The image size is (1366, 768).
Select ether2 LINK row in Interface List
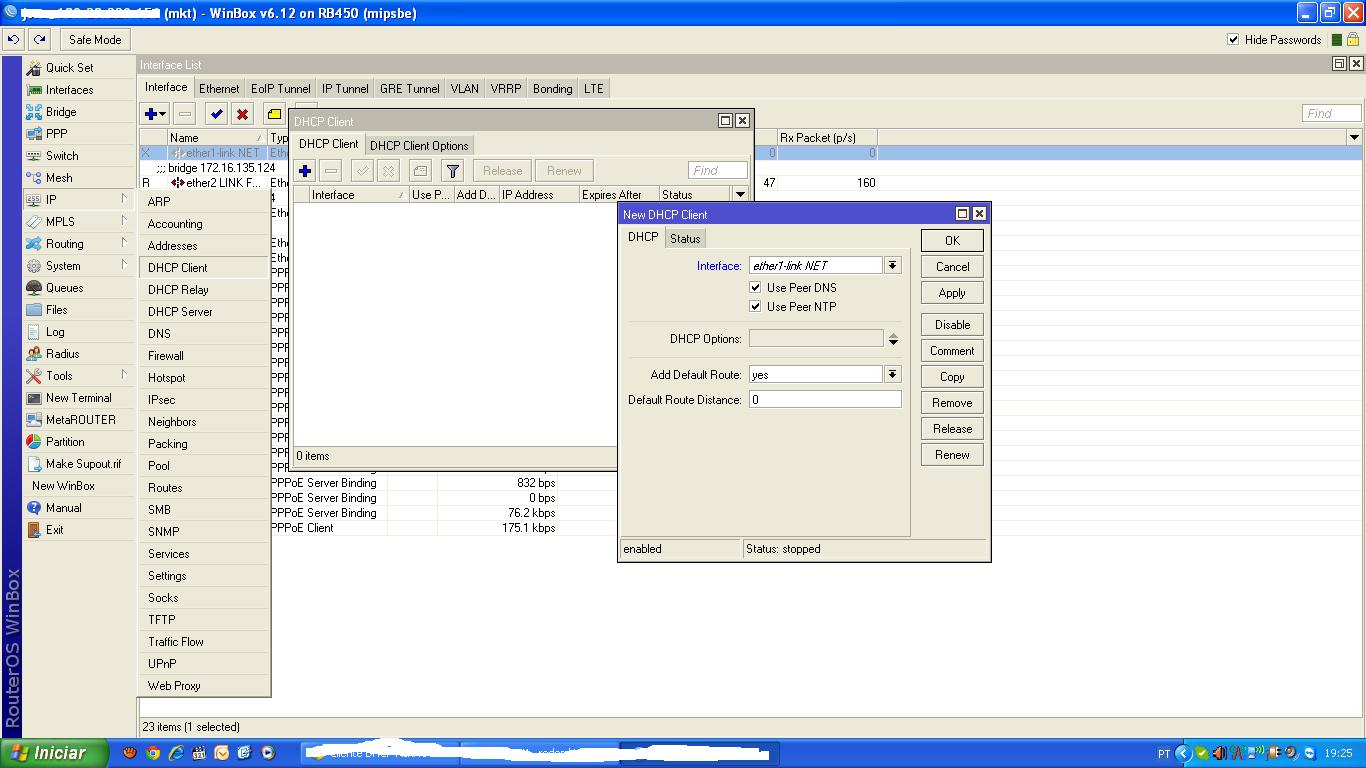pyautogui.click(x=215, y=183)
